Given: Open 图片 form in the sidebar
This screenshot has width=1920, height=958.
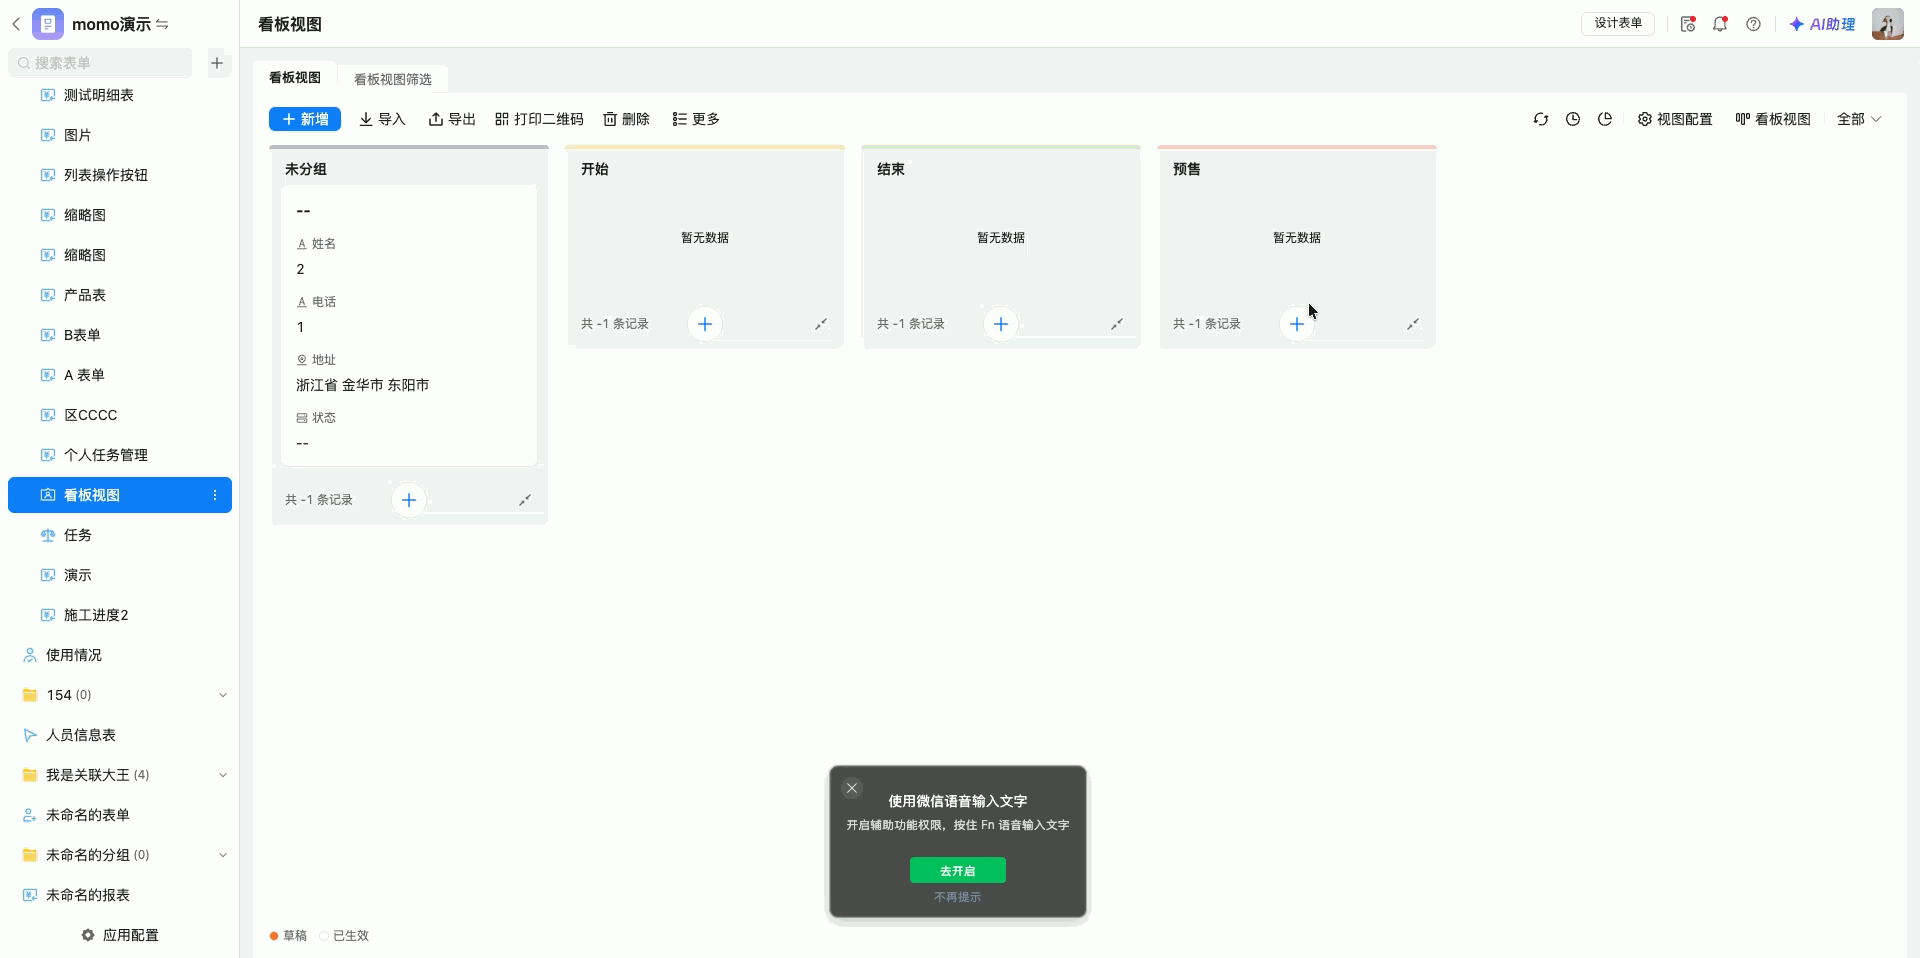Looking at the screenshot, I should (120, 135).
